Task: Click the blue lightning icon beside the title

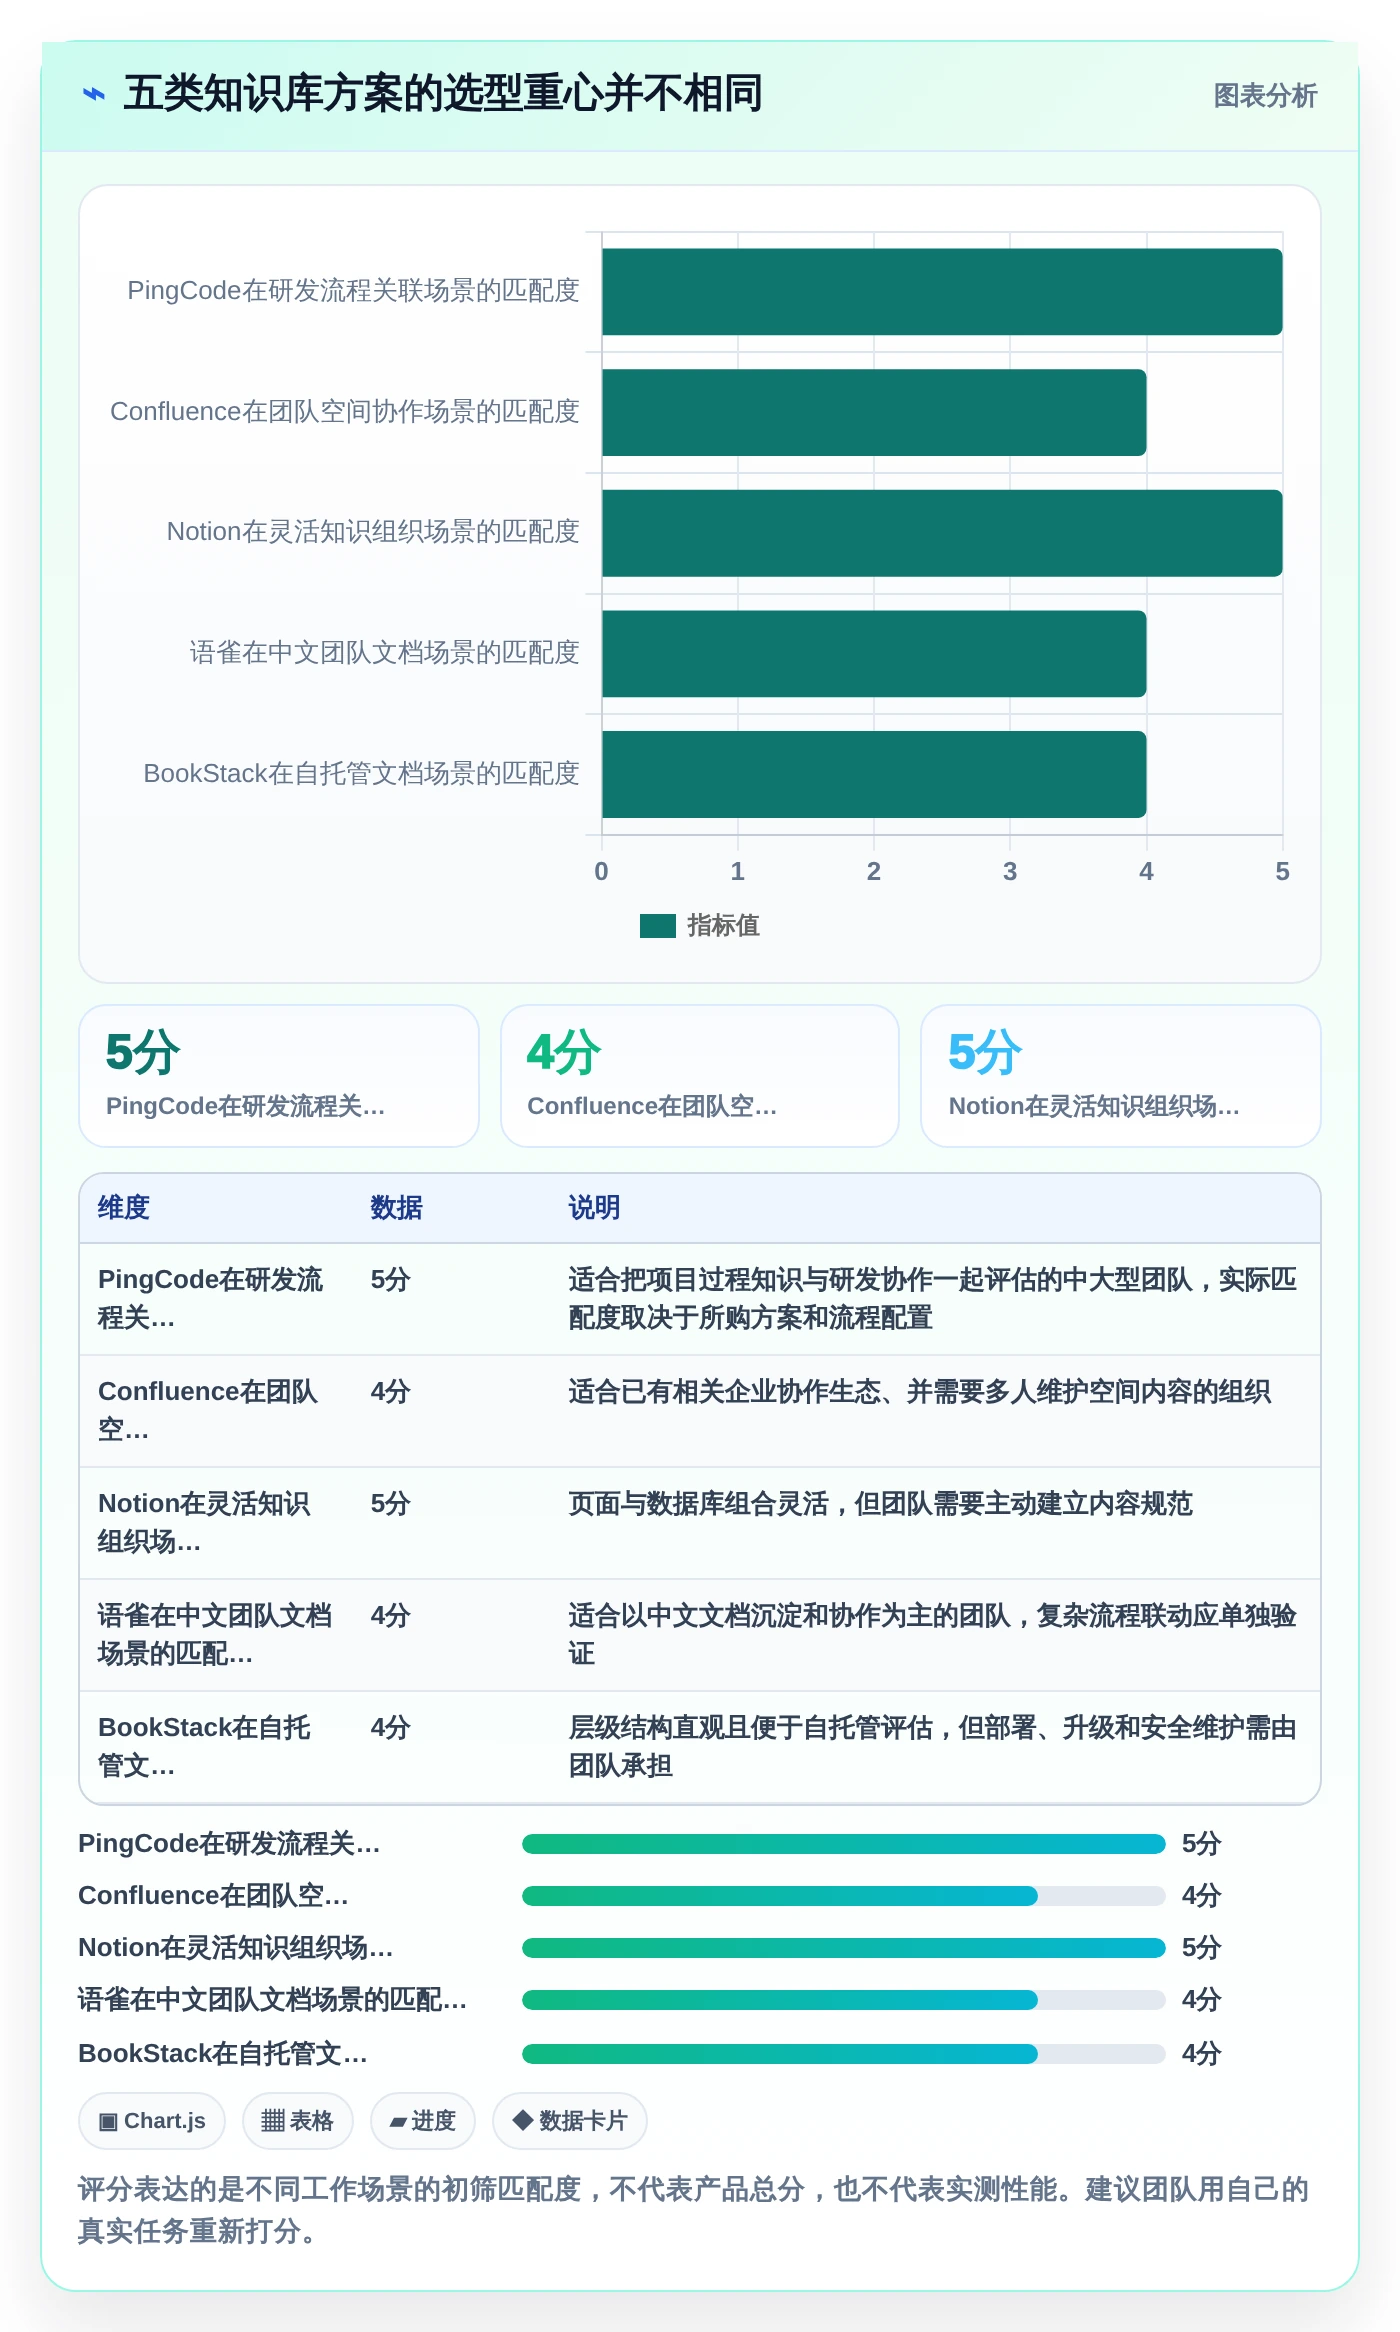Action: pos(93,95)
